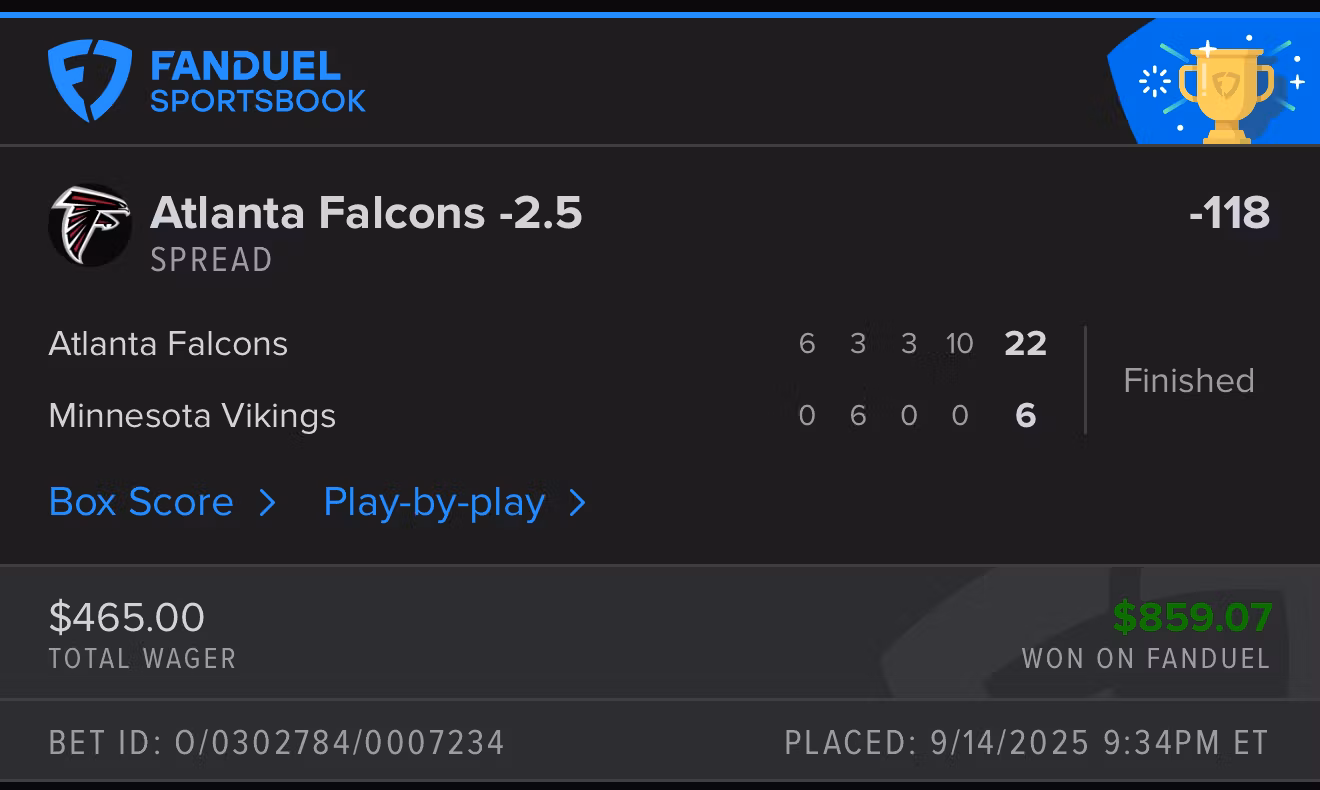Select the Minnesota Vikings score row name
The image size is (1320, 790).
[192, 416]
